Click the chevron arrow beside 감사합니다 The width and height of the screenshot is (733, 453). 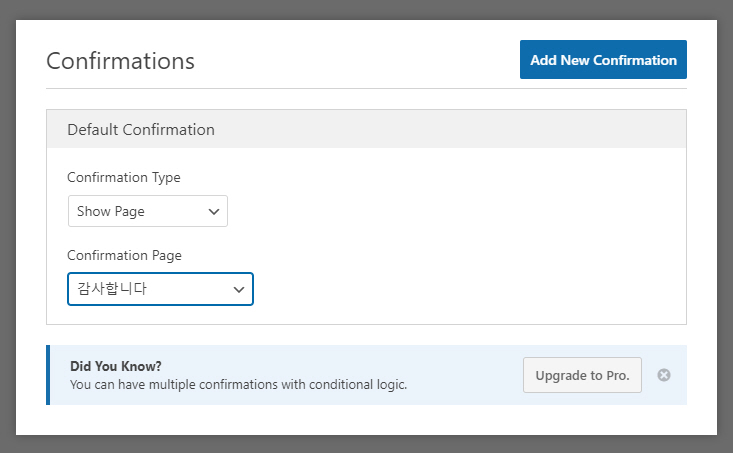(x=239, y=289)
